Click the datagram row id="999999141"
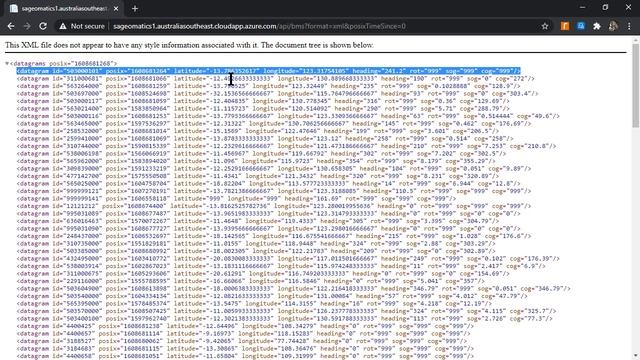 [x=237, y=198]
